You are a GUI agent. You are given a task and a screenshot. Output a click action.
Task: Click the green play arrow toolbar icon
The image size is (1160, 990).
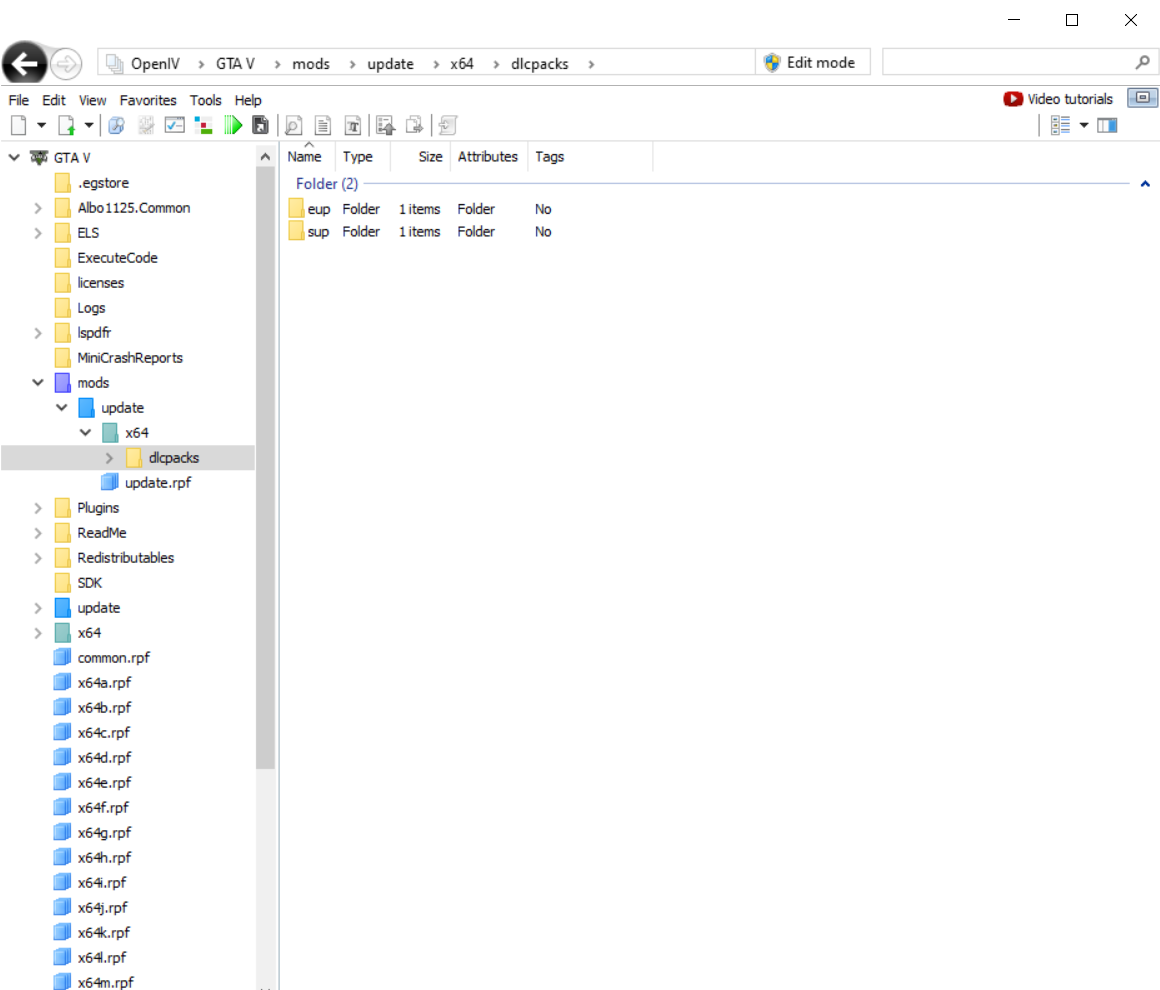click(233, 125)
